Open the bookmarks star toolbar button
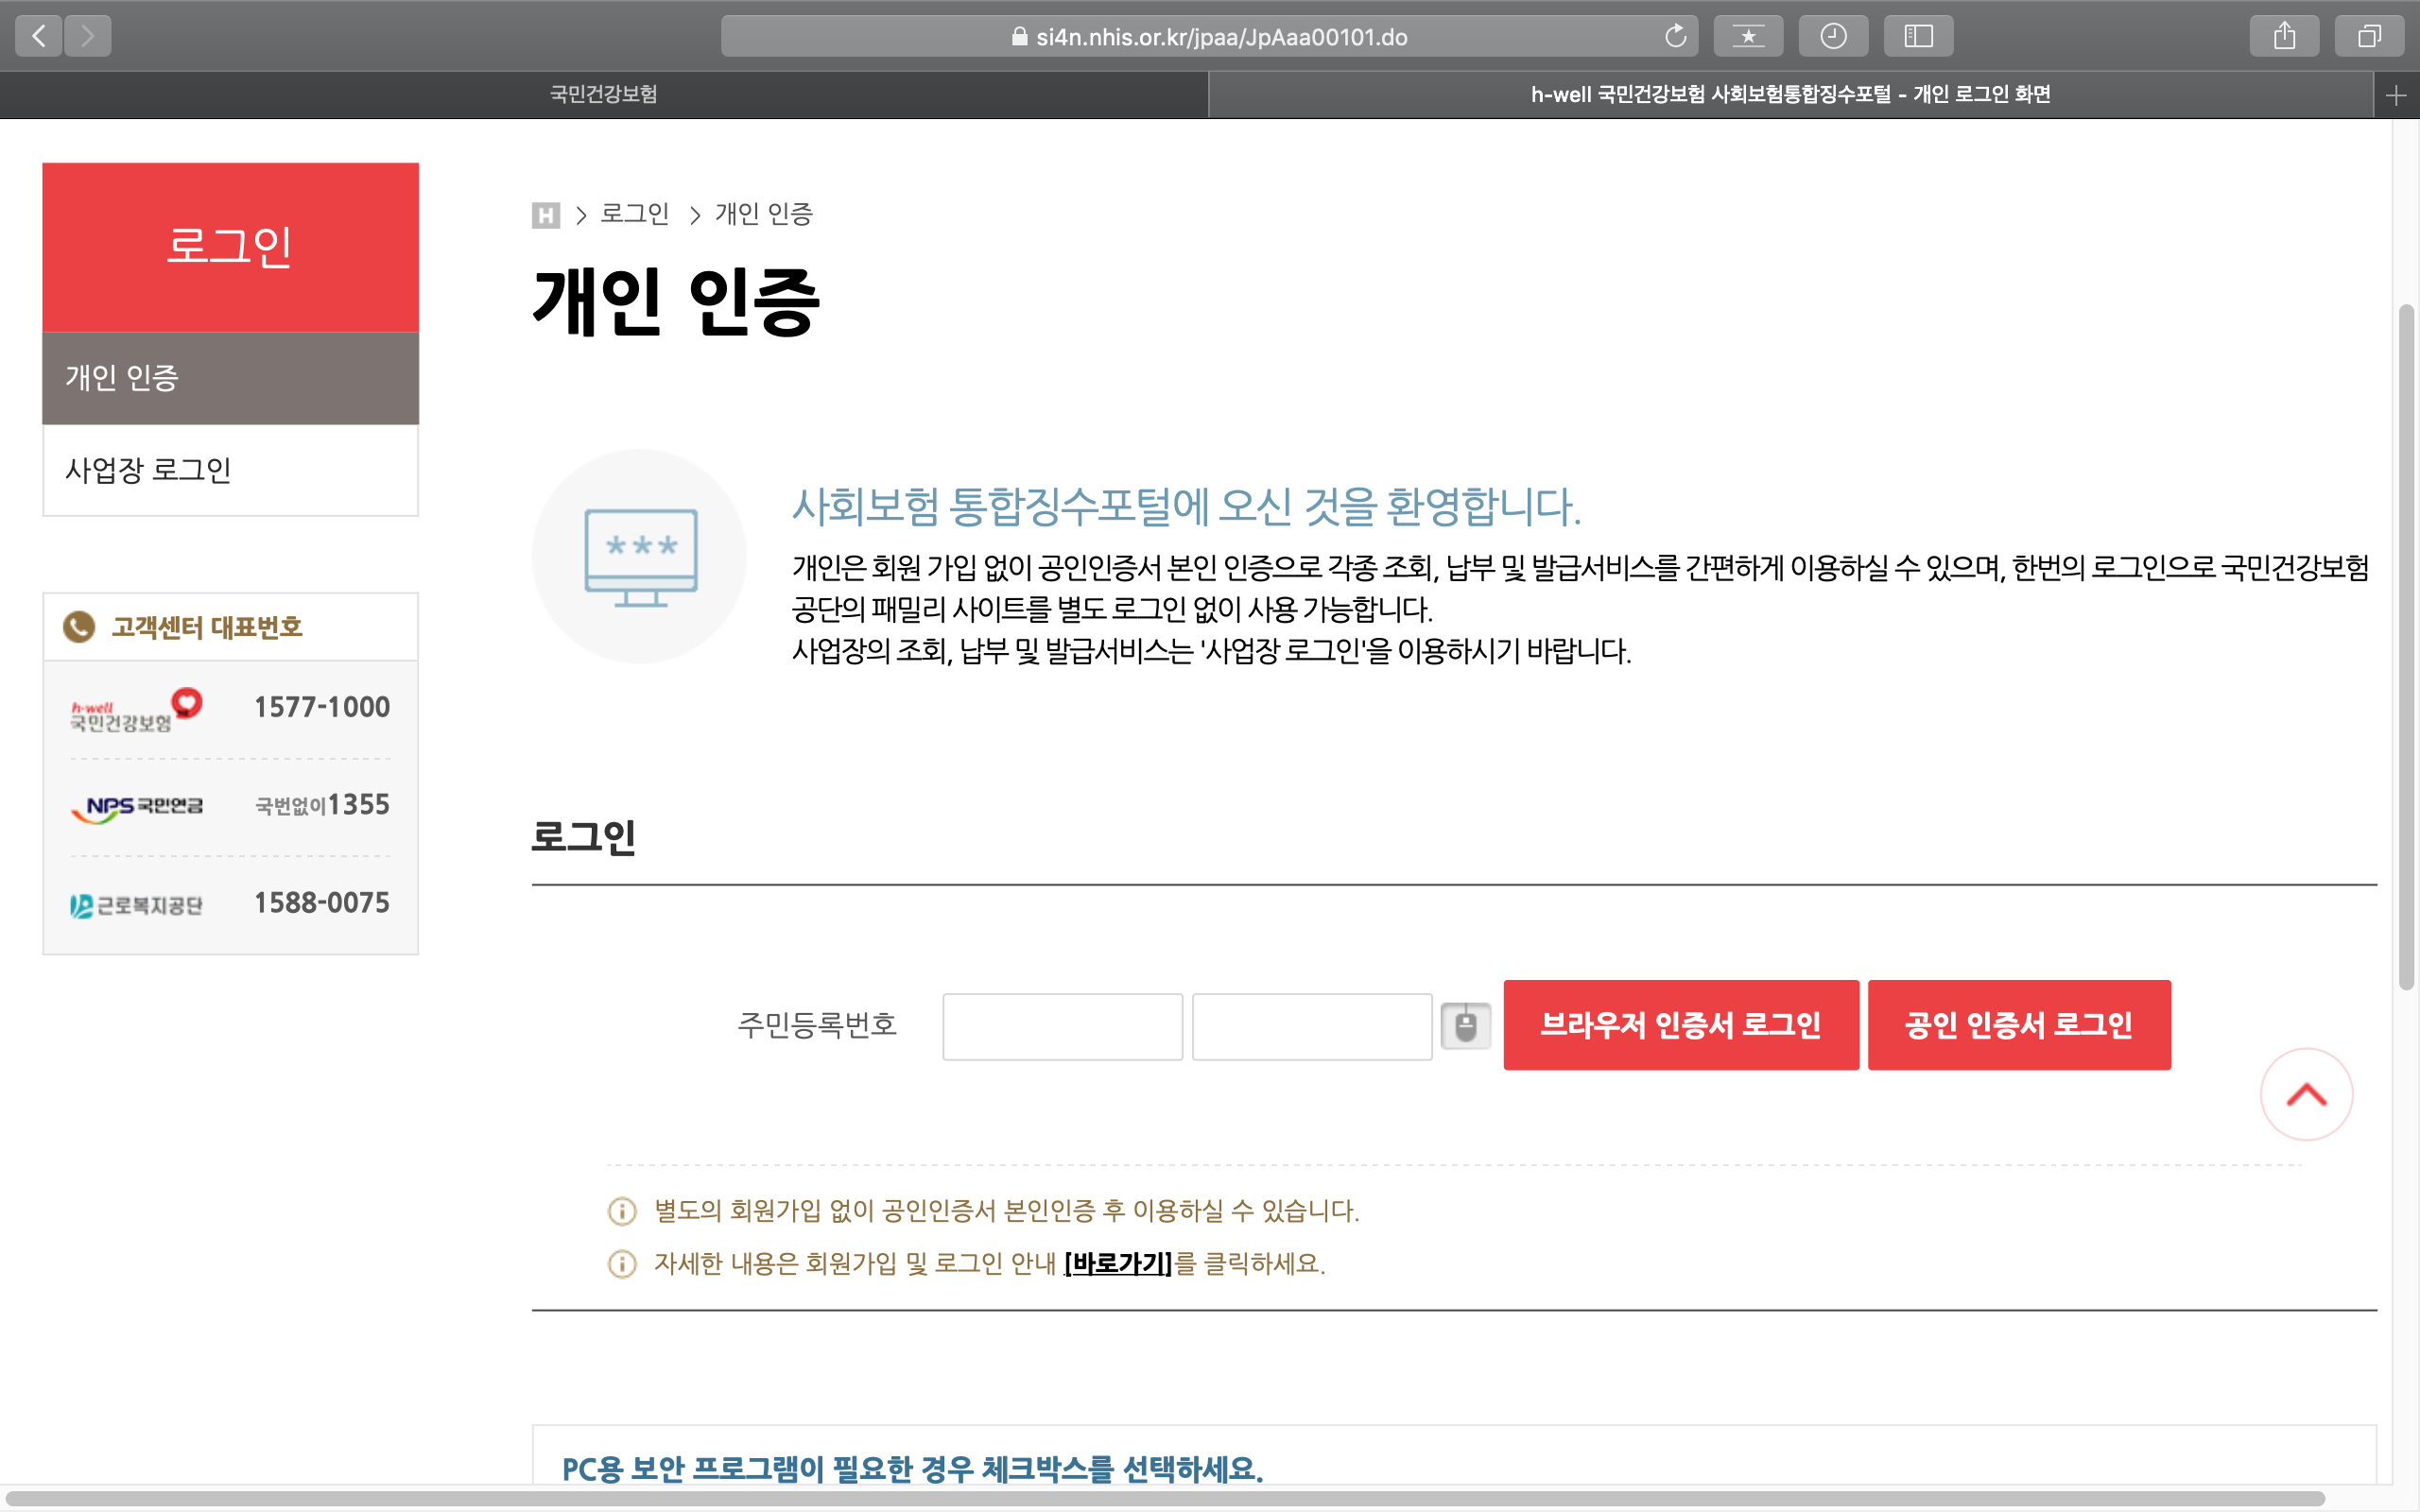 [x=1748, y=37]
